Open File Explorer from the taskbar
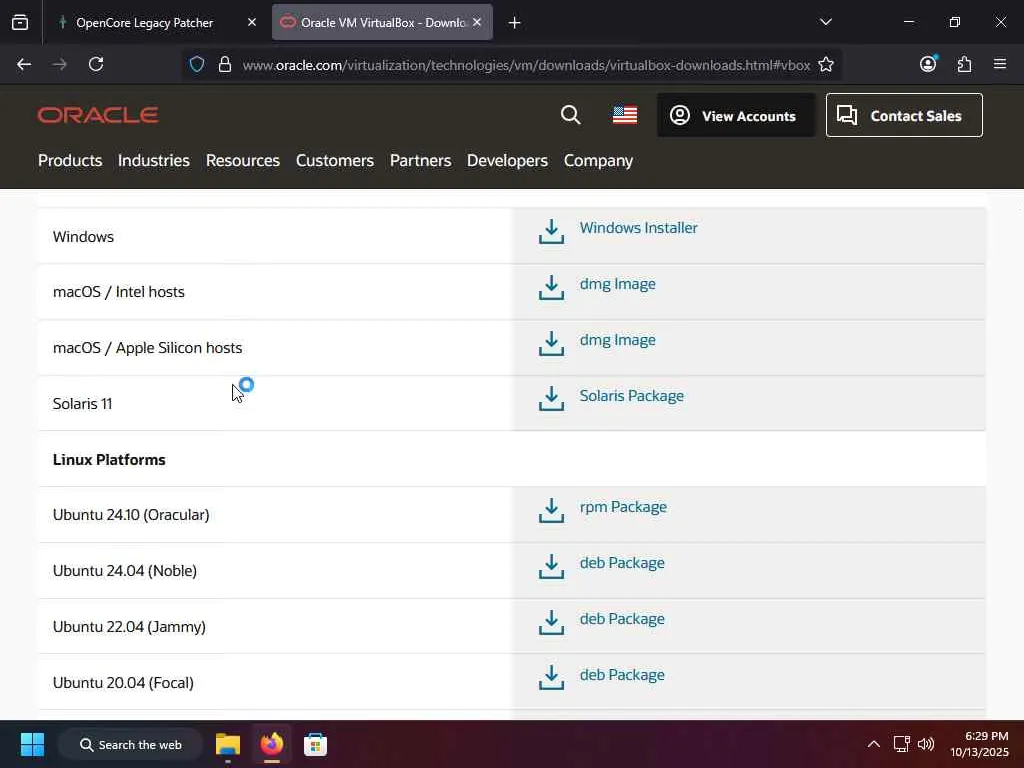This screenshot has width=1024, height=768. (228, 744)
